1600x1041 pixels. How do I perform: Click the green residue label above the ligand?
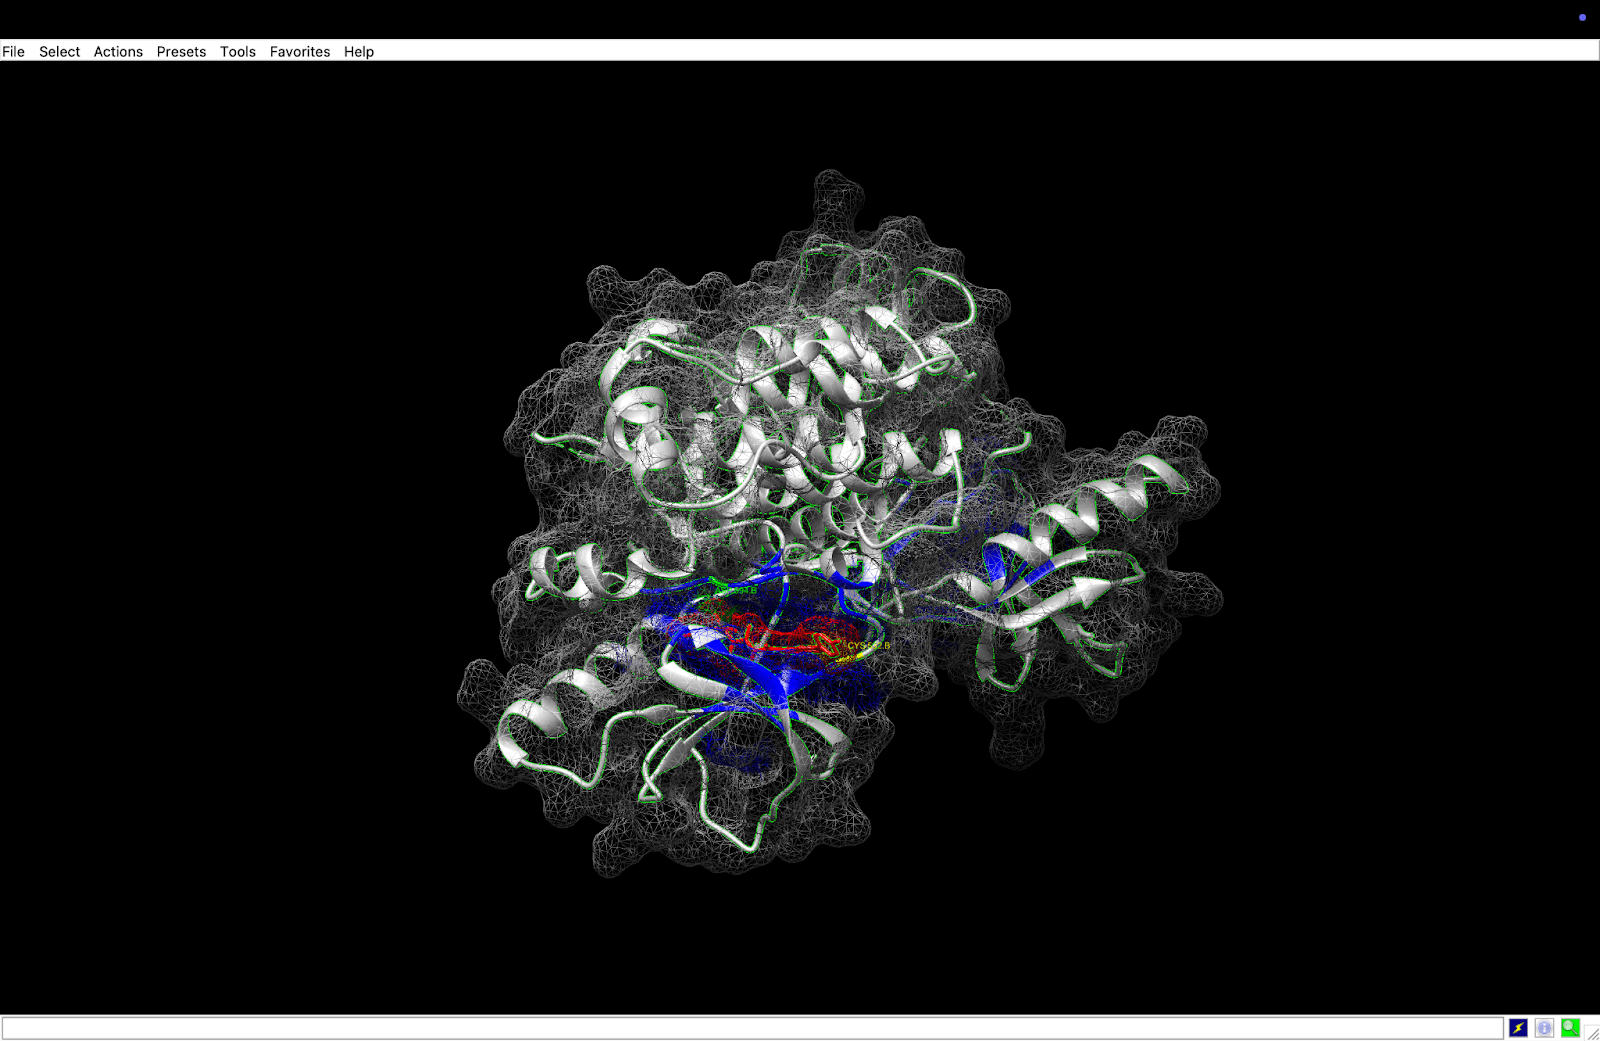[x=736, y=591]
